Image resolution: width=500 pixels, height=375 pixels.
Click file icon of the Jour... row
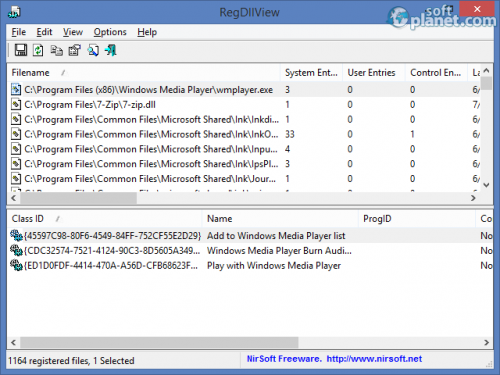pos(16,179)
